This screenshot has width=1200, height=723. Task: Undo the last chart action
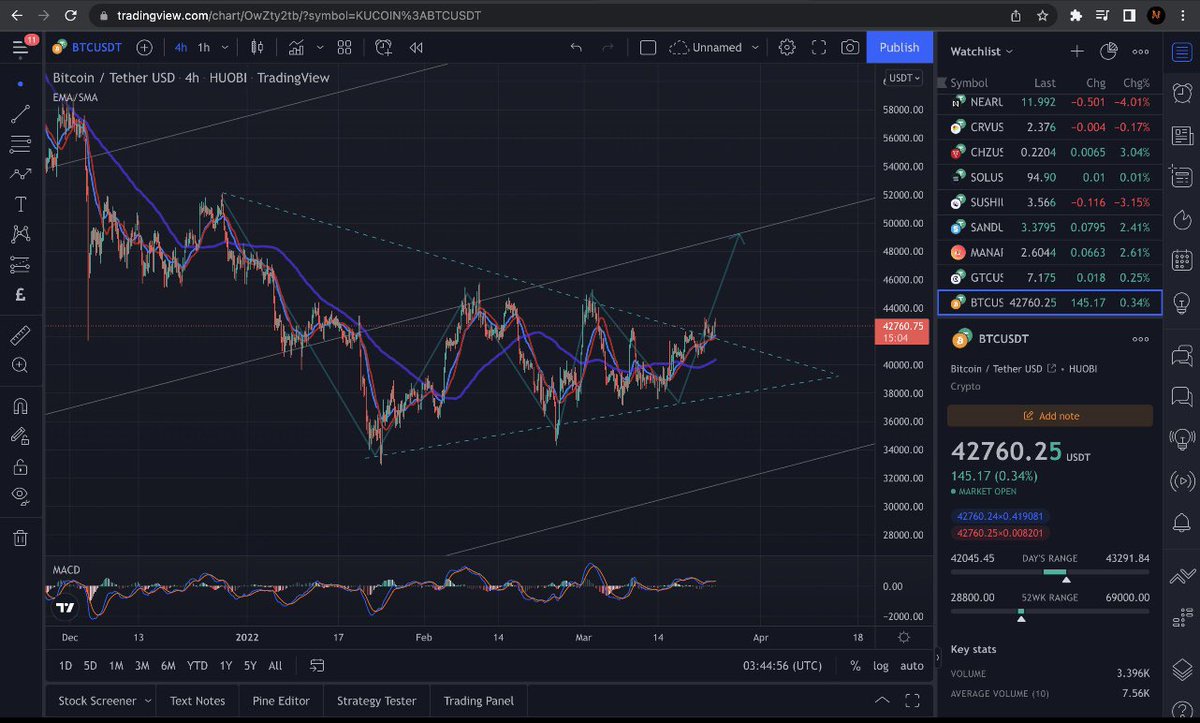coord(575,47)
